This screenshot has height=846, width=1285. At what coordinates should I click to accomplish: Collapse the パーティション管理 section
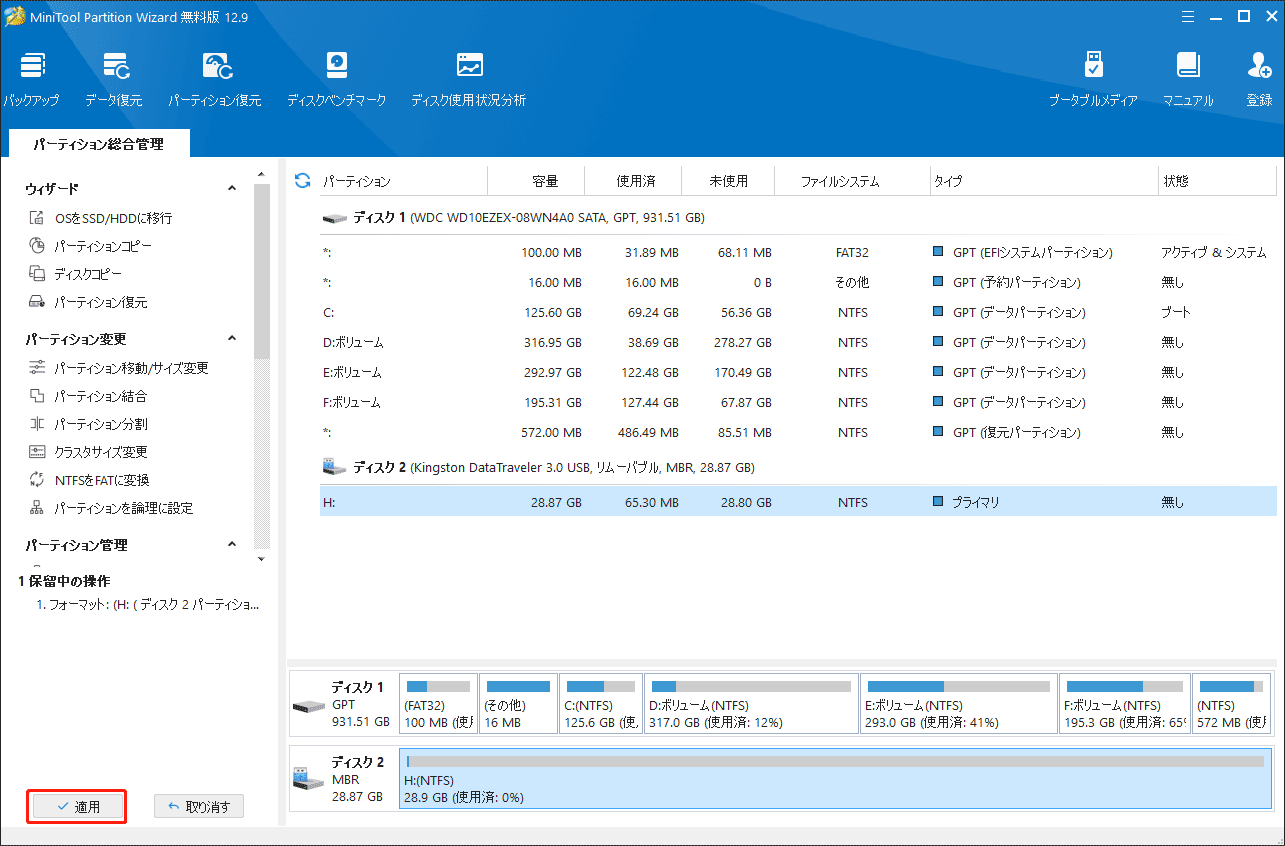tap(232, 545)
